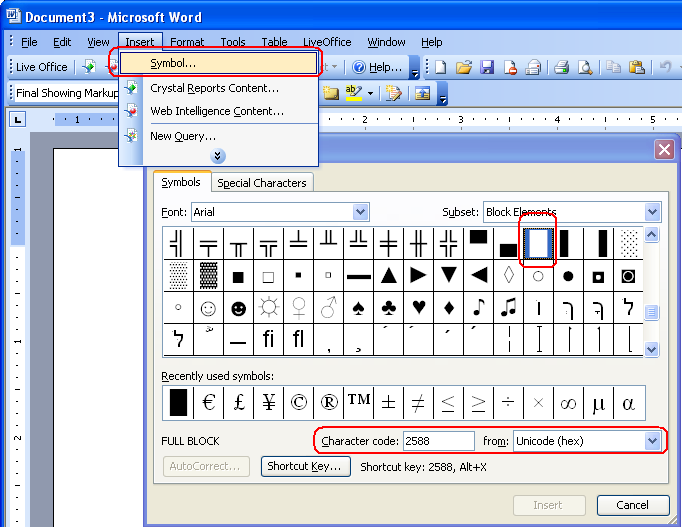Click the Print Preview magnifier icon

click(585, 67)
